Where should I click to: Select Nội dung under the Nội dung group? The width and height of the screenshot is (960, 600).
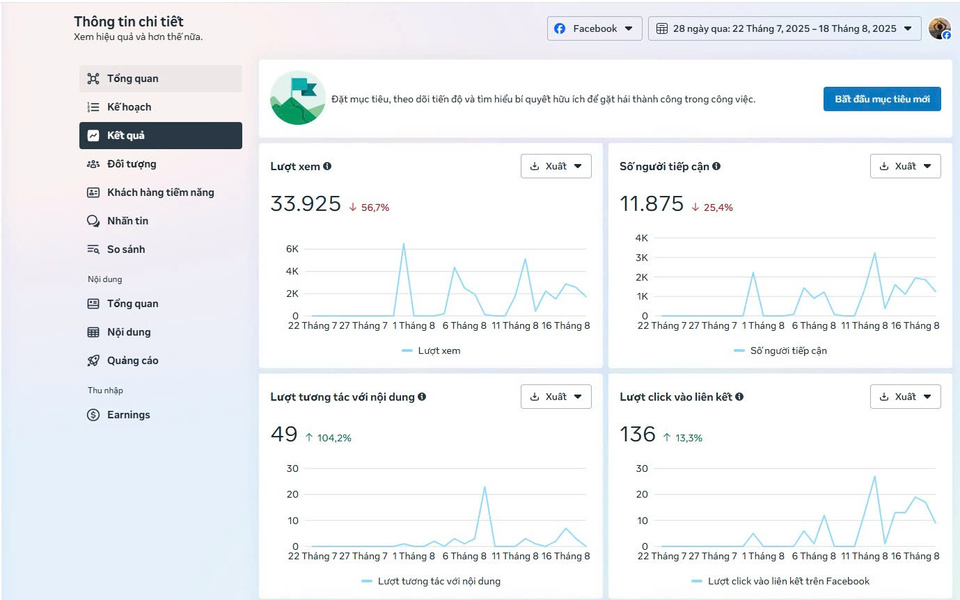129,332
